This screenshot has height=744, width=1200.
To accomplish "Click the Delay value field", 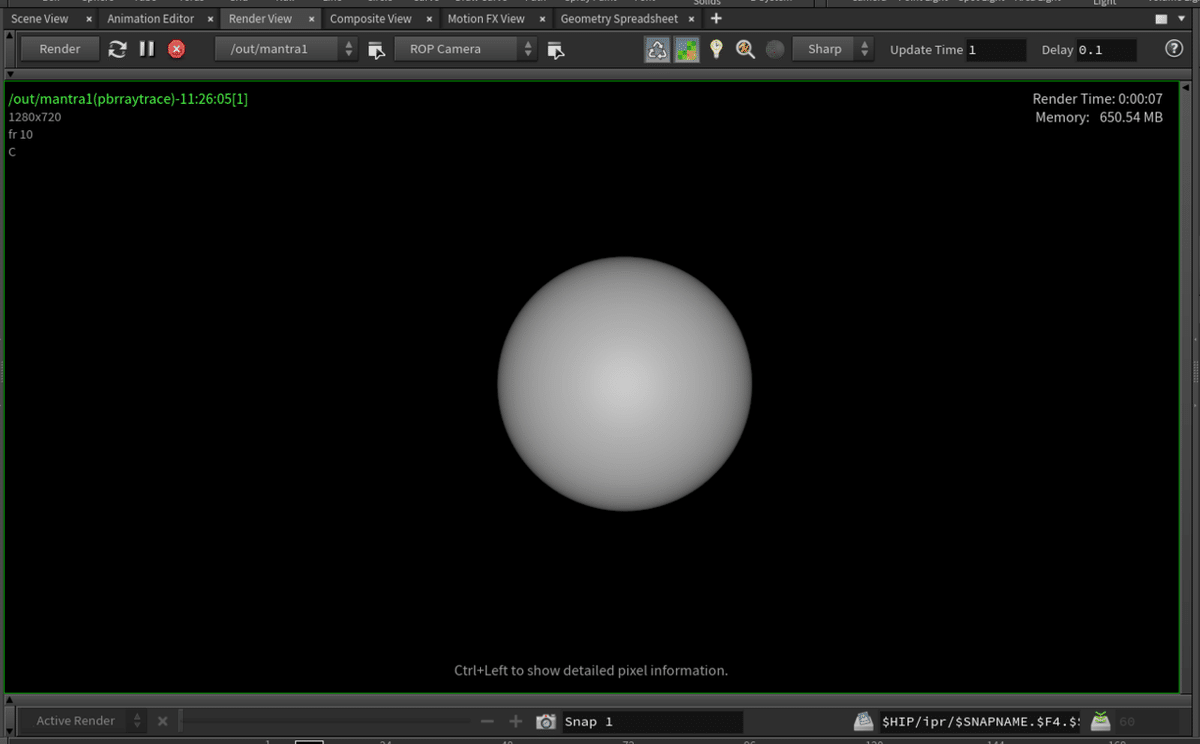I will 1106,50.
